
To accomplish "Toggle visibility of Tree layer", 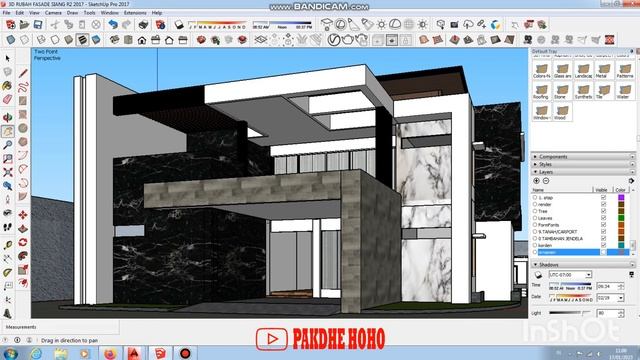I will (603, 211).
